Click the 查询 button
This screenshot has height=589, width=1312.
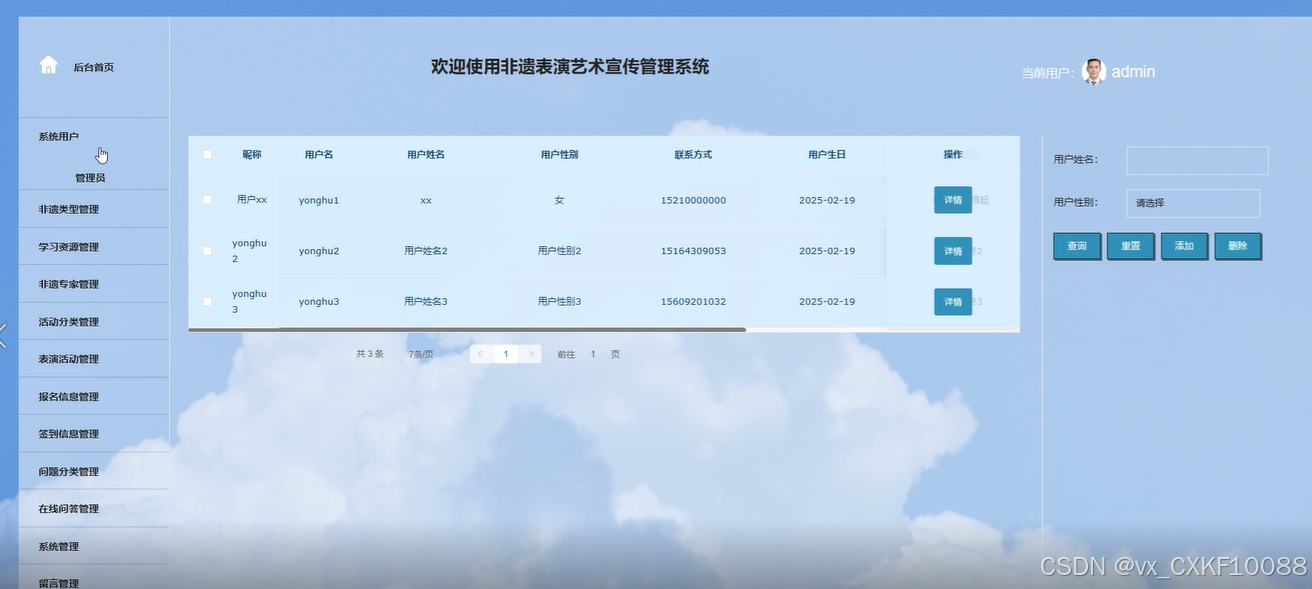point(1077,246)
